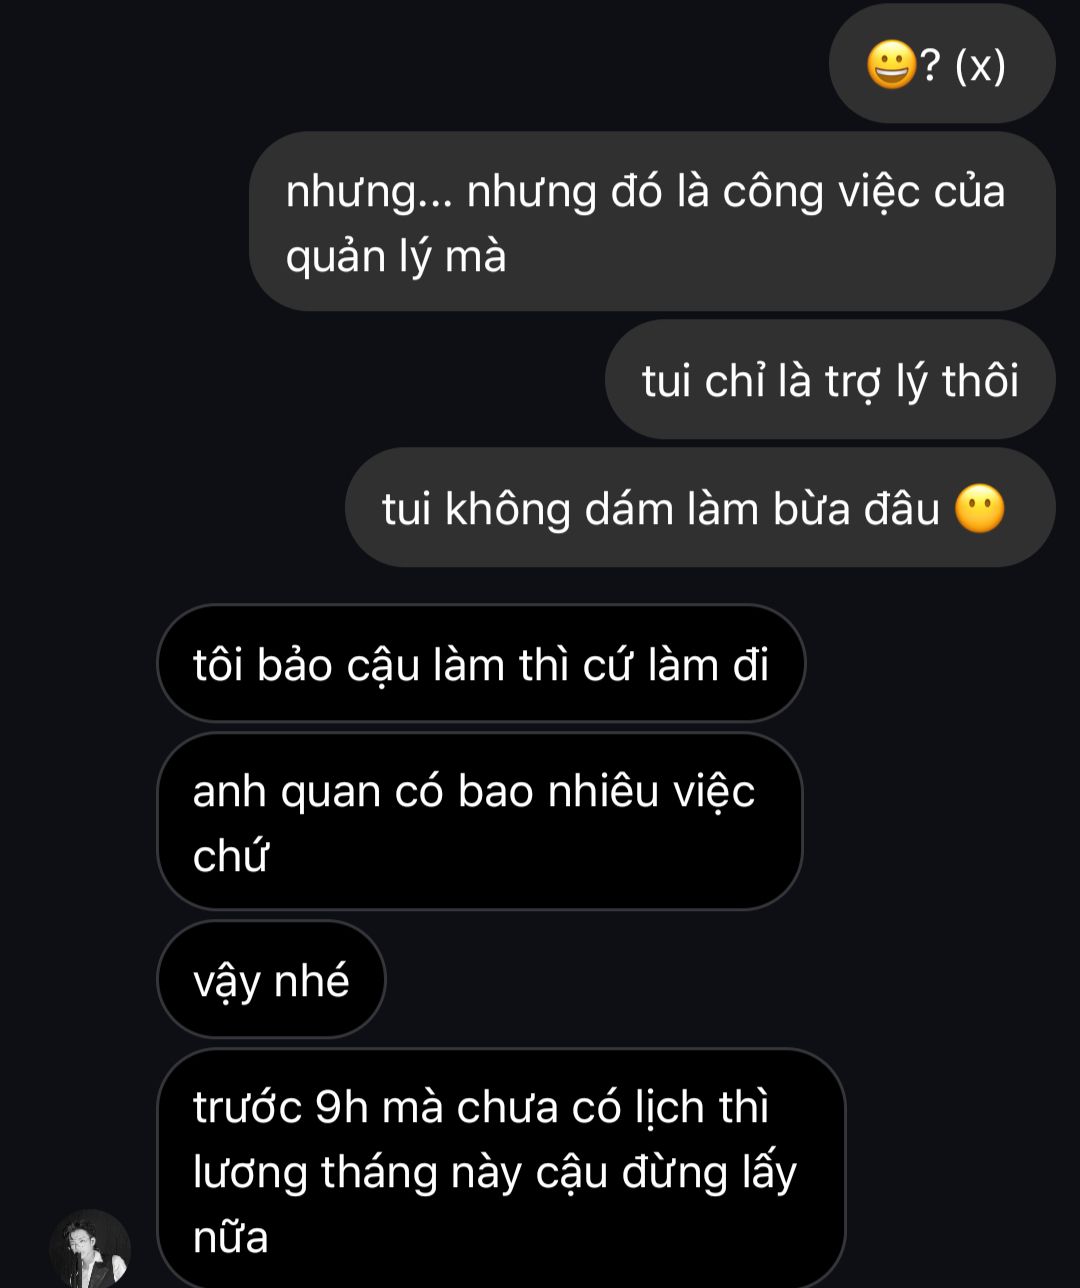Select the short 'vậy nhé' message bubble
Viewport: 1080px width, 1288px height.
point(271,979)
